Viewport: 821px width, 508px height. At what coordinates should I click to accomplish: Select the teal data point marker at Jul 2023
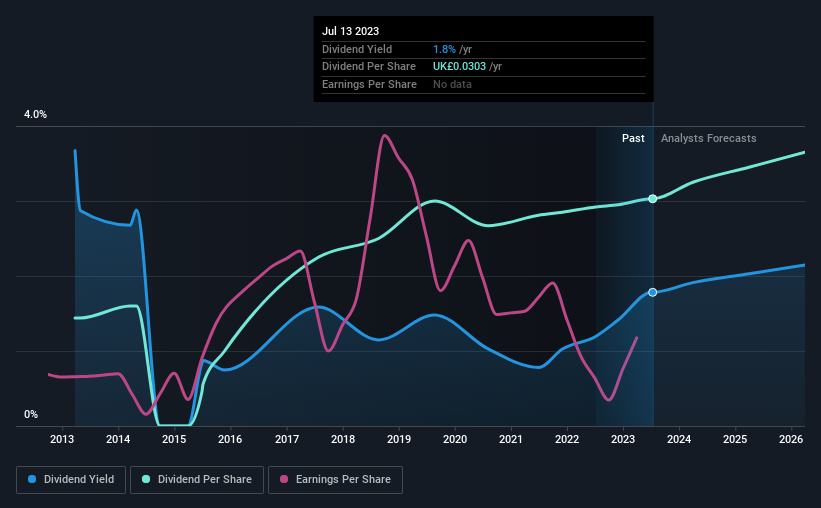[652, 198]
